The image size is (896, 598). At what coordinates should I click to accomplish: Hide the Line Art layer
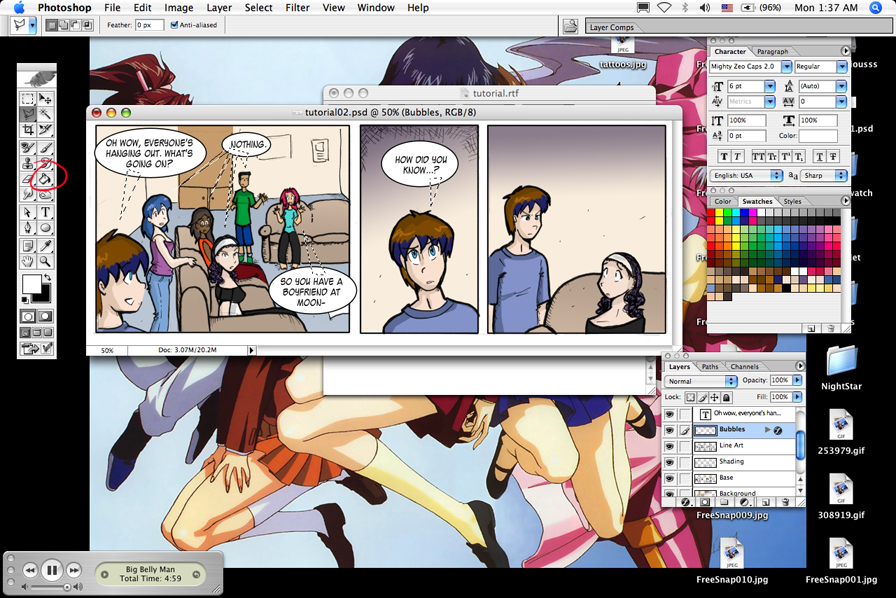670,446
